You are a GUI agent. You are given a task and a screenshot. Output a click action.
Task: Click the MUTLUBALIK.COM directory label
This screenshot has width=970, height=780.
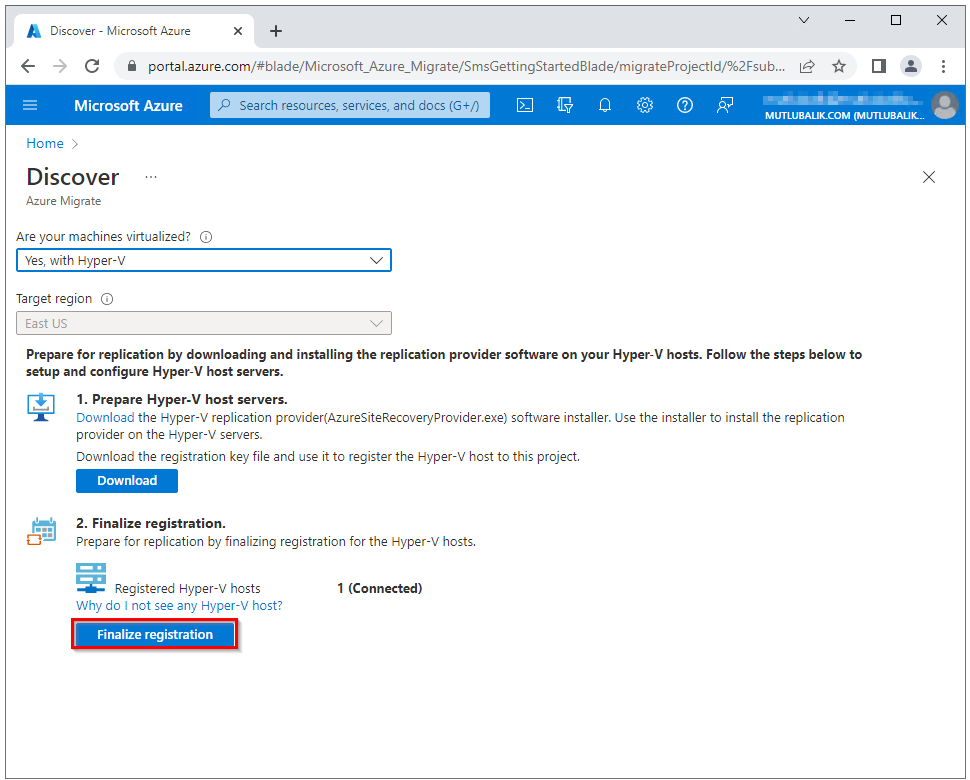point(844,116)
